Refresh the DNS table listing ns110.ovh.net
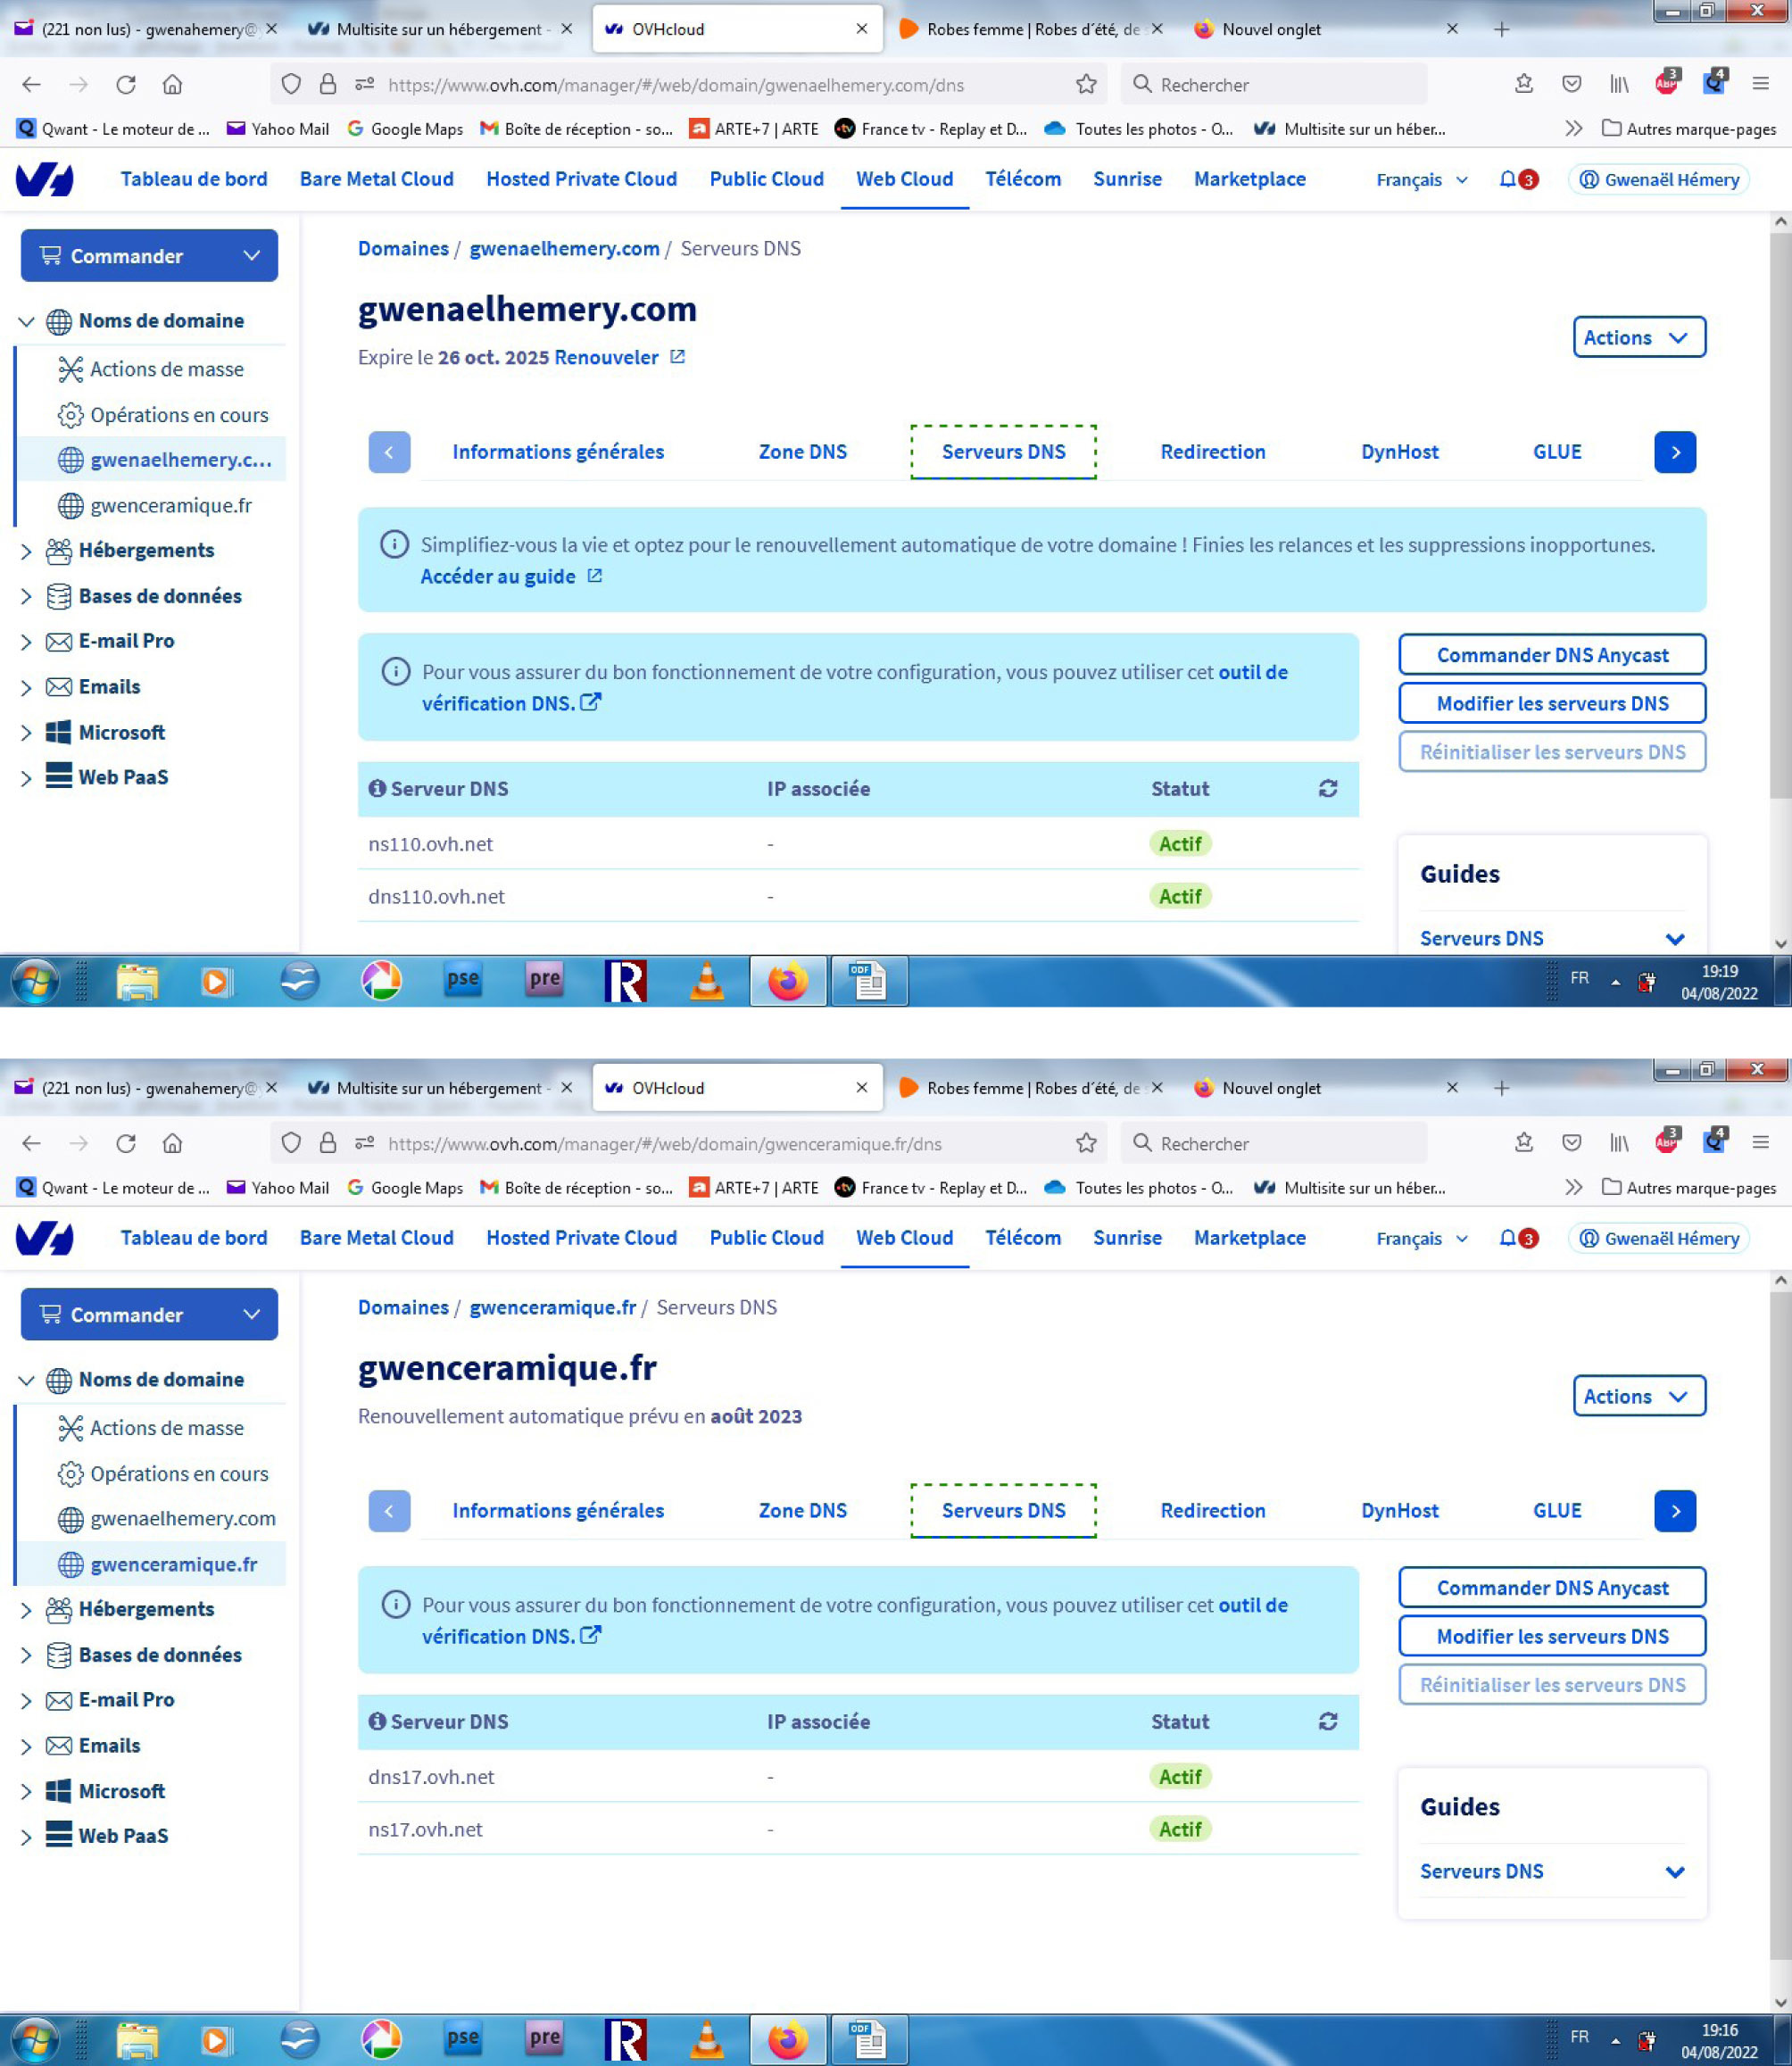The width and height of the screenshot is (1792, 2066). coord(1327,789)
